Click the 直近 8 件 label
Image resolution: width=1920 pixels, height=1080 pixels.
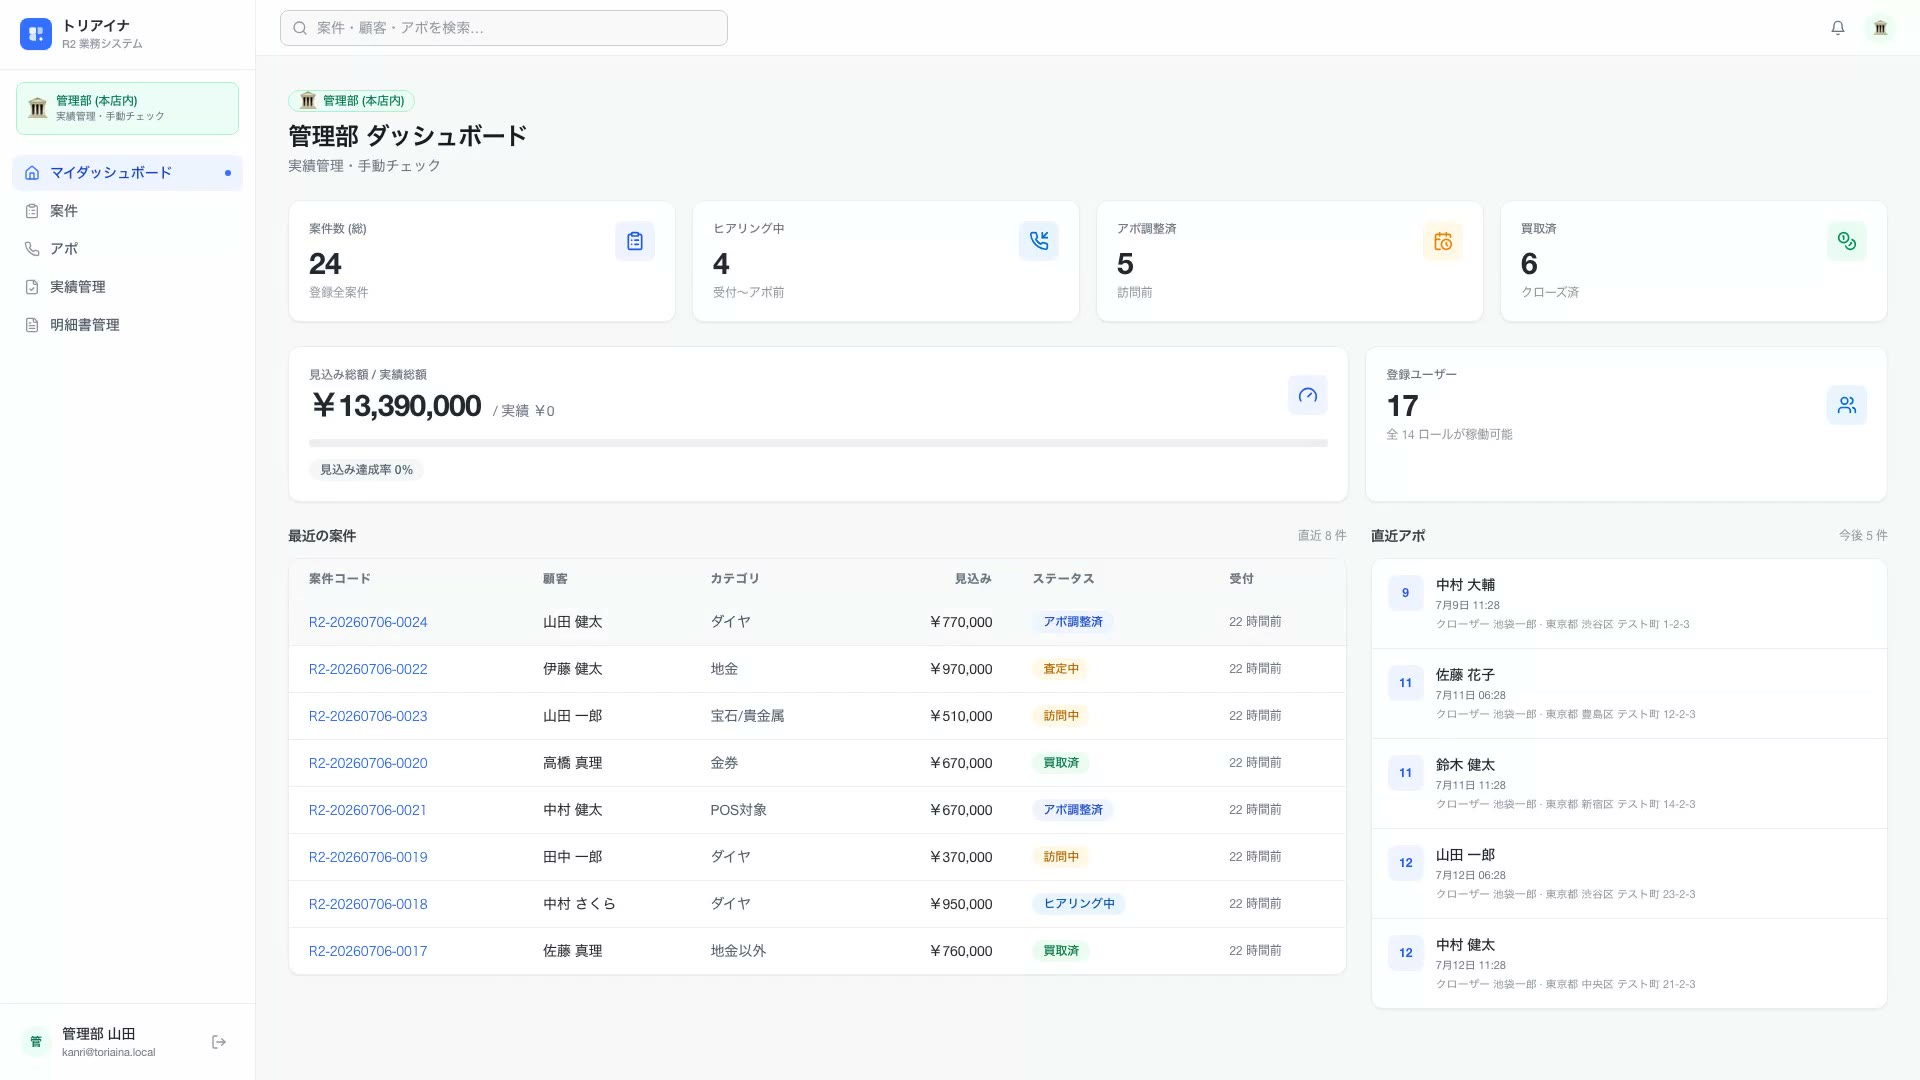point(1321,536)
